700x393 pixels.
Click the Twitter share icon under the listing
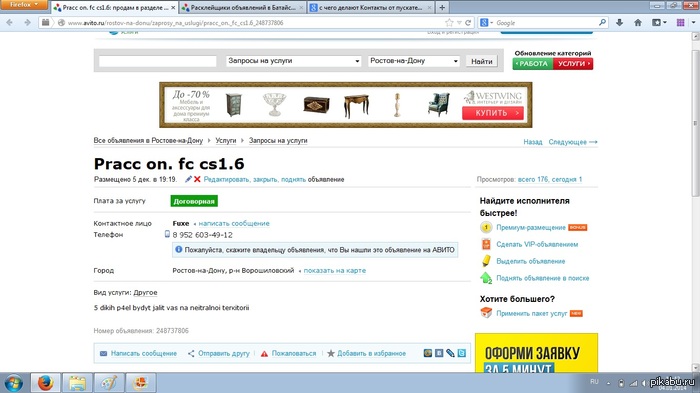[x=462, y=353]
